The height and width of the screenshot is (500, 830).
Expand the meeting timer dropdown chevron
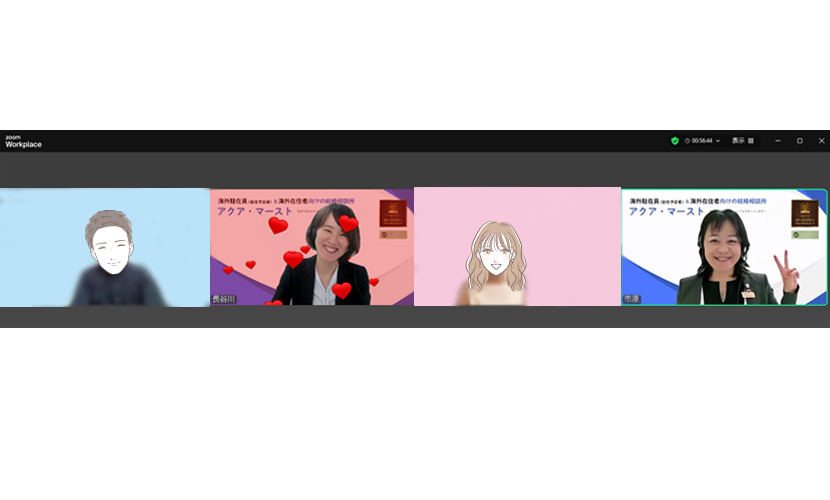(x=718, y=141)
